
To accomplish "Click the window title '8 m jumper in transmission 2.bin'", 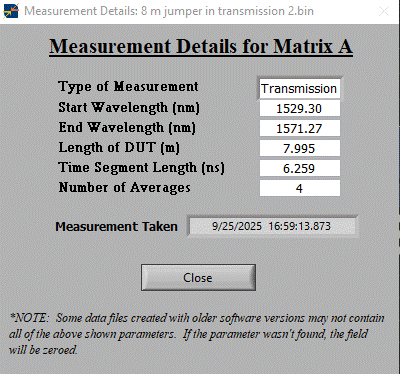I will pyautogui.click(x=227, y=11).
